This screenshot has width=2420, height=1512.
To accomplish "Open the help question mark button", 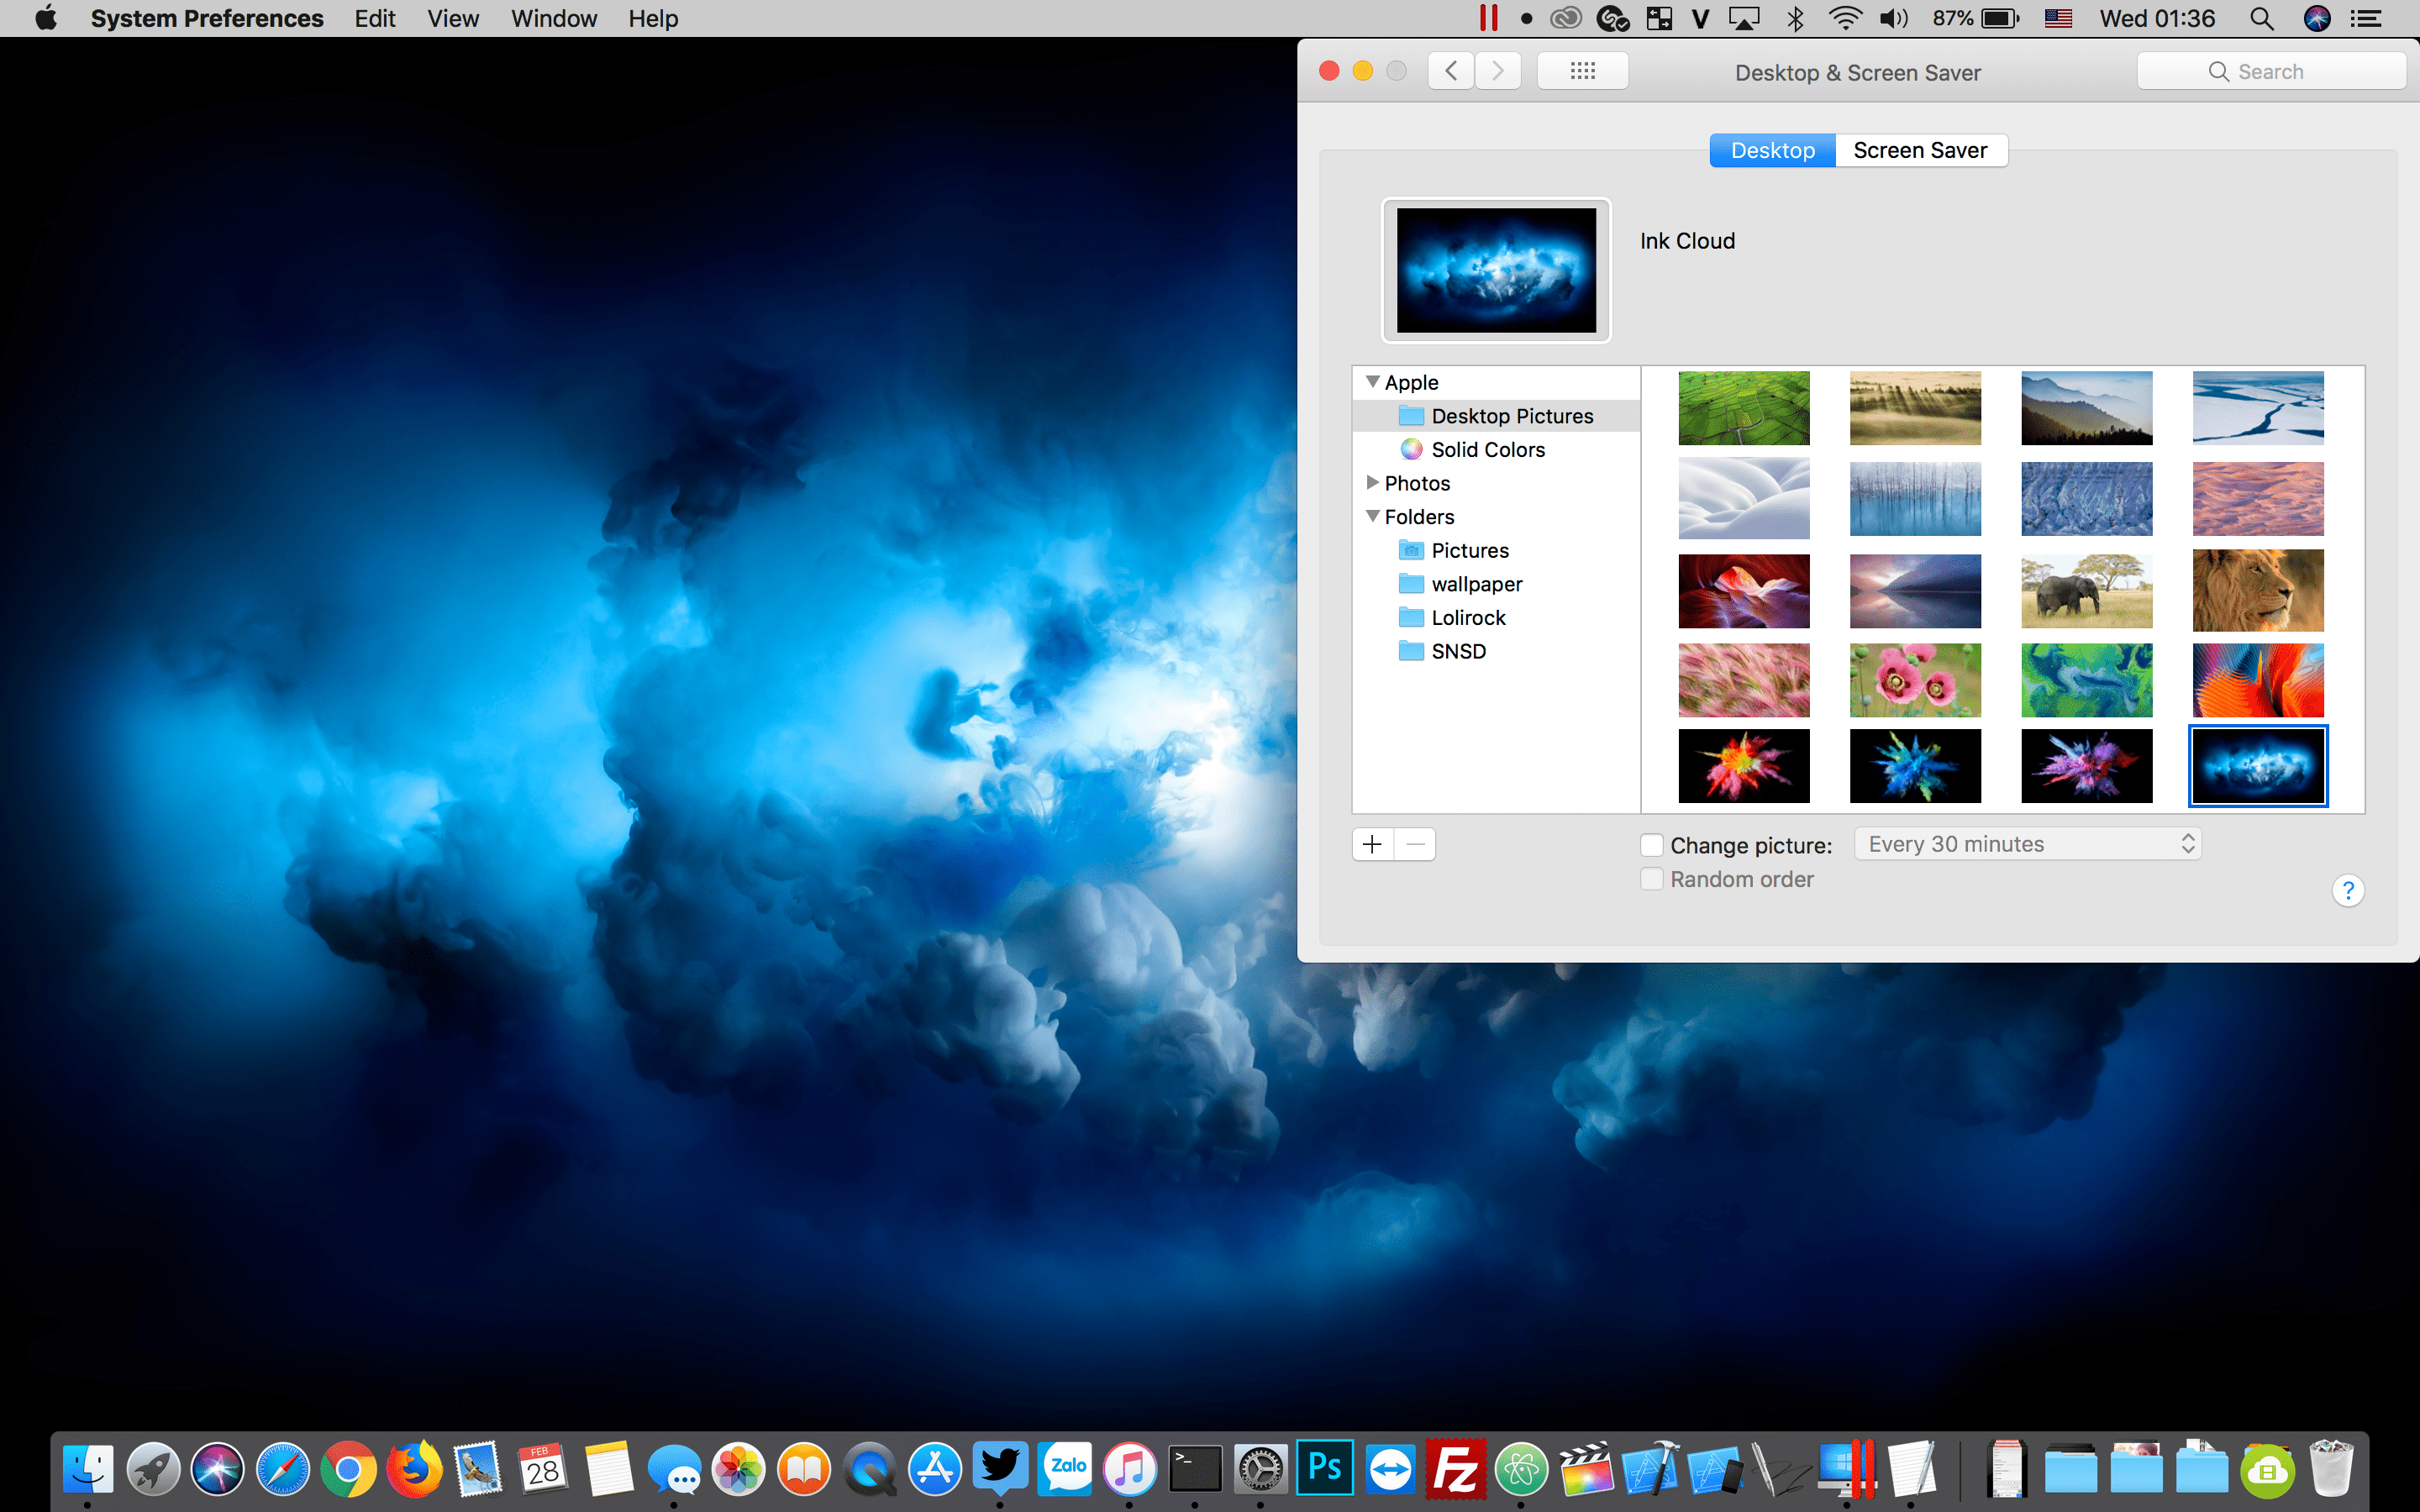I will coord(2347,890).
